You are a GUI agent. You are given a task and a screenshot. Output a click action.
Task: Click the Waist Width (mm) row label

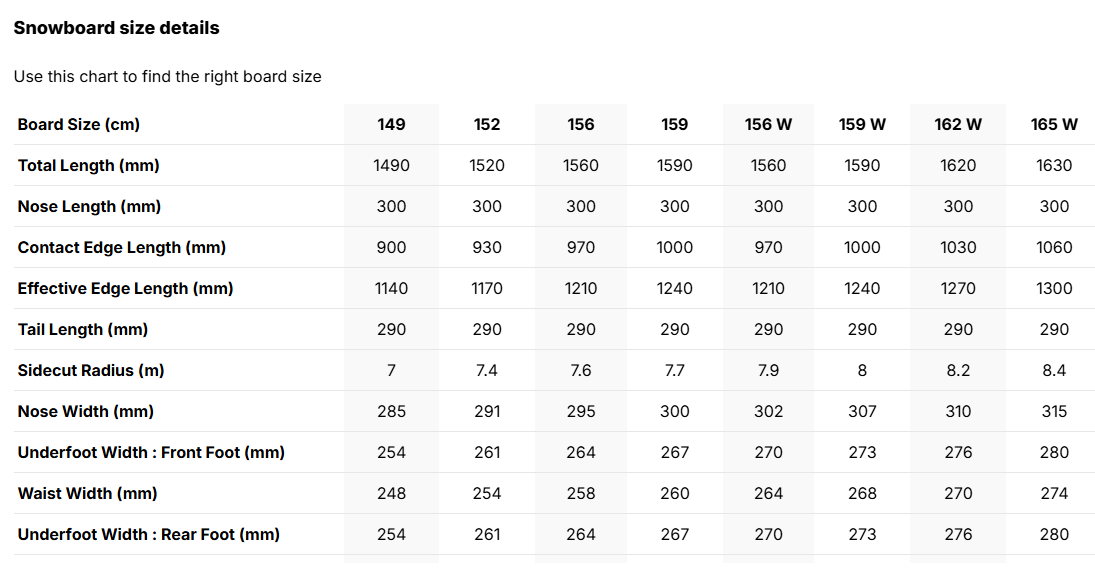87,493
